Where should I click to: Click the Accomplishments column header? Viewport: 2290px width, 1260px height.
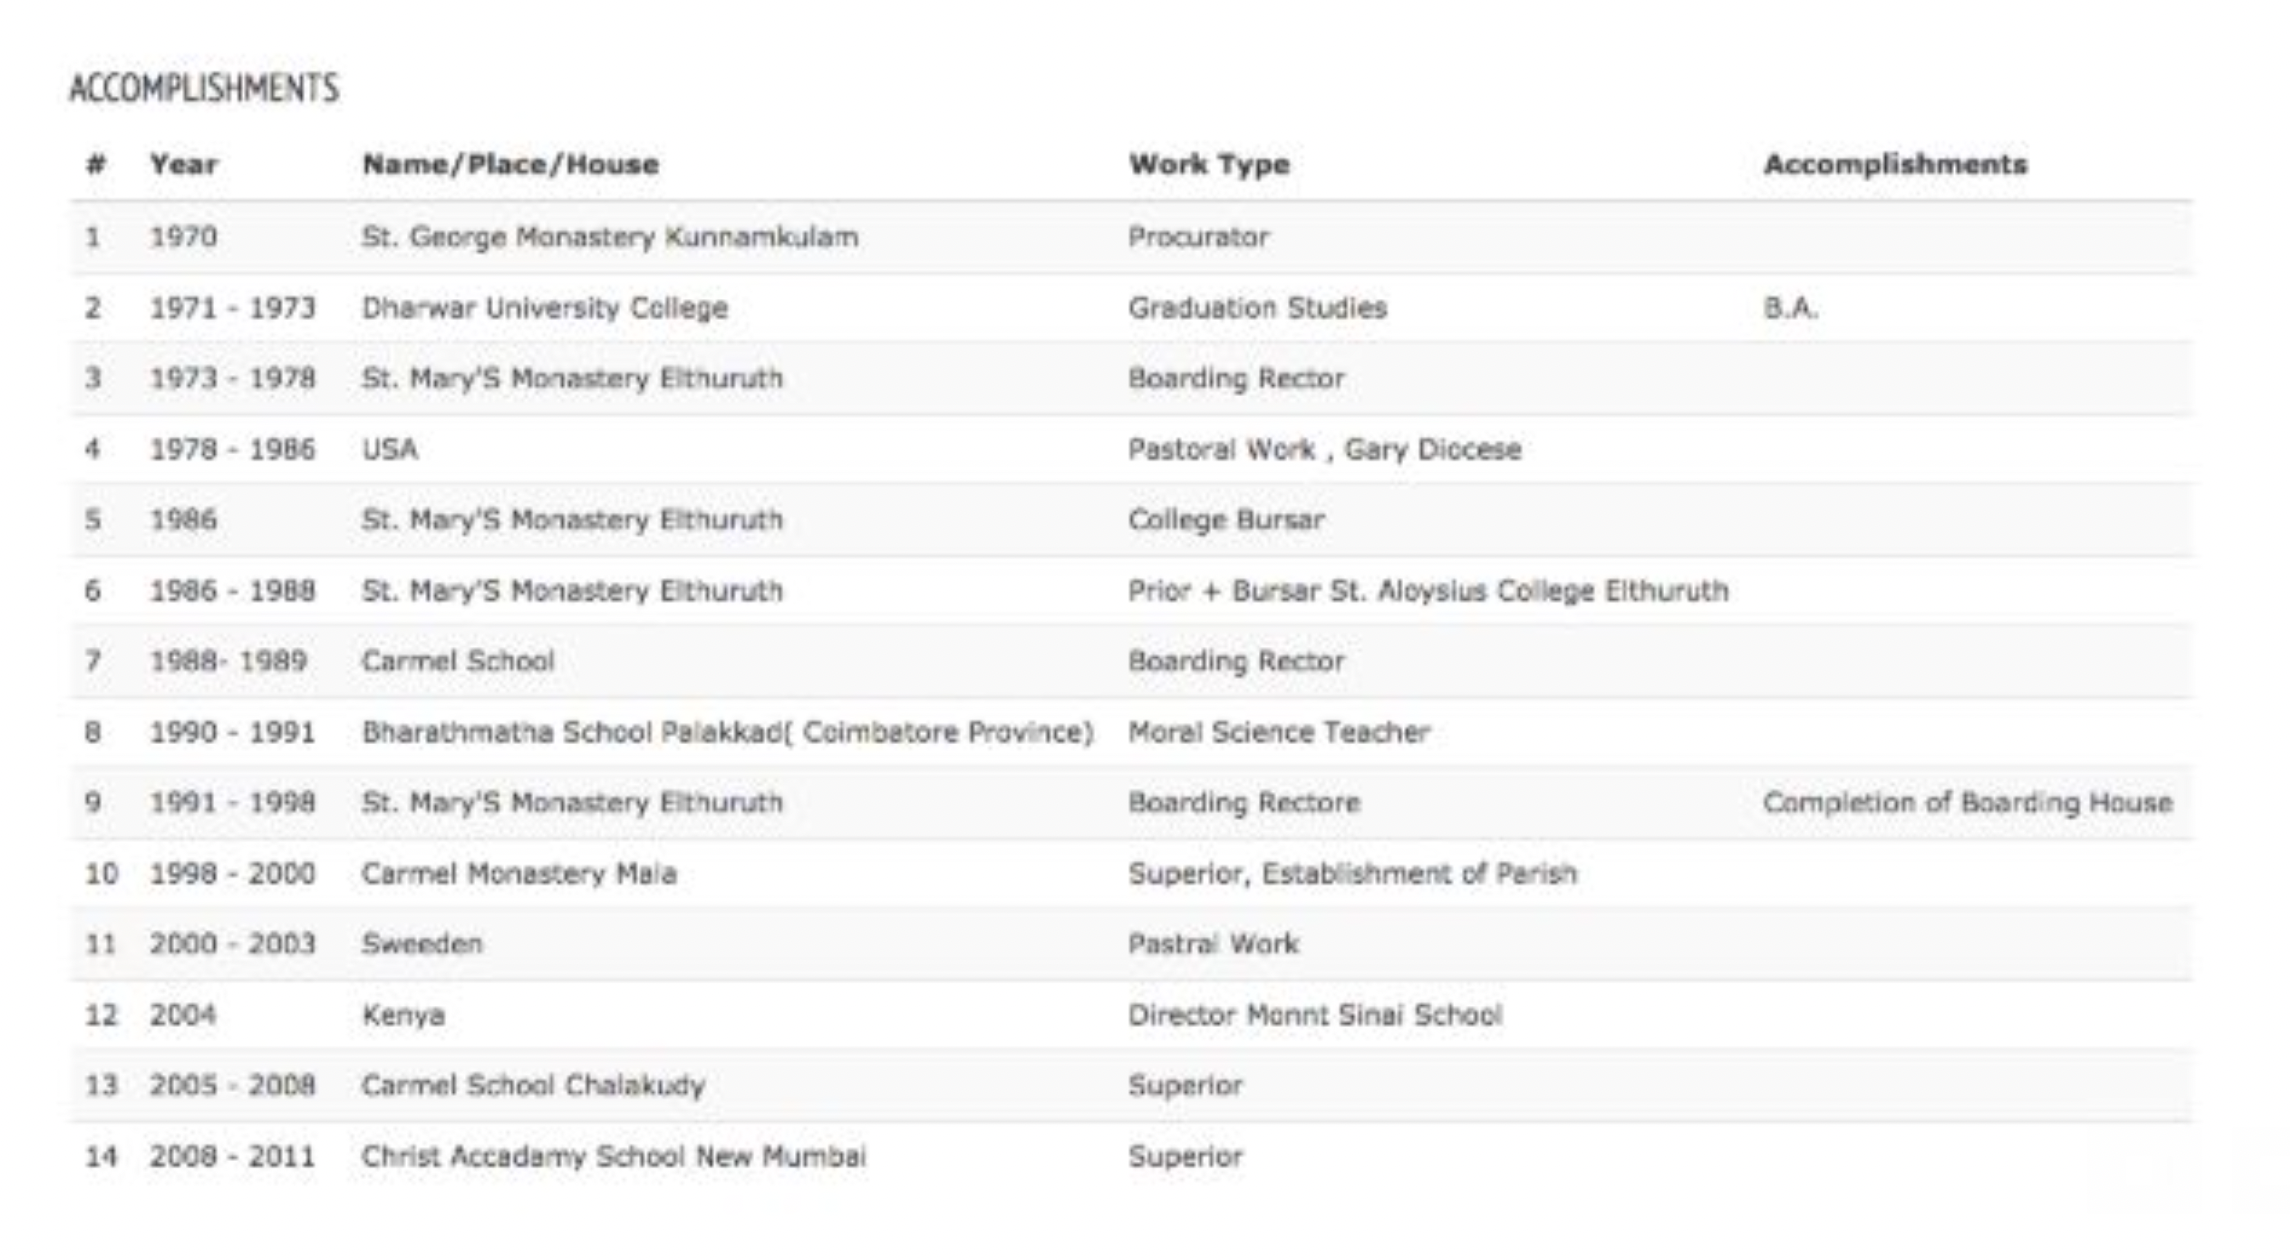(1894, 164)
